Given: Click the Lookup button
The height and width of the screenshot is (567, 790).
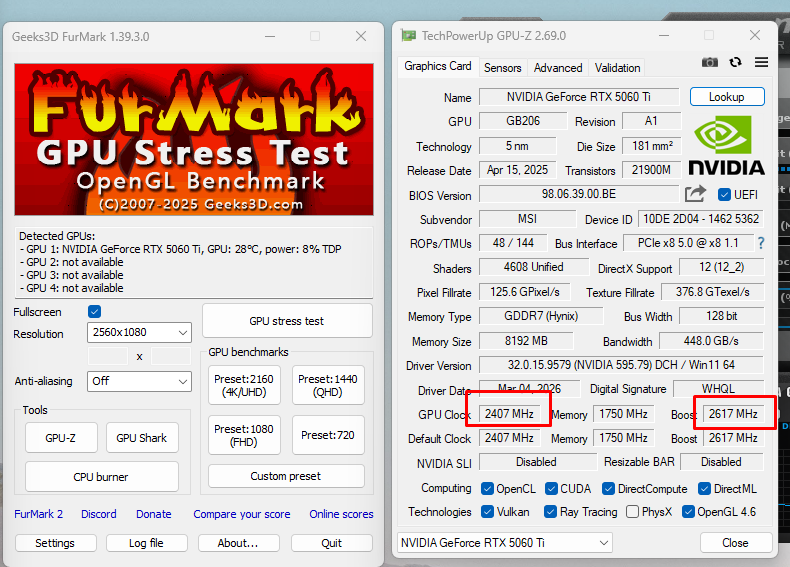Looking at the screenshot, I should coord(727,97).
